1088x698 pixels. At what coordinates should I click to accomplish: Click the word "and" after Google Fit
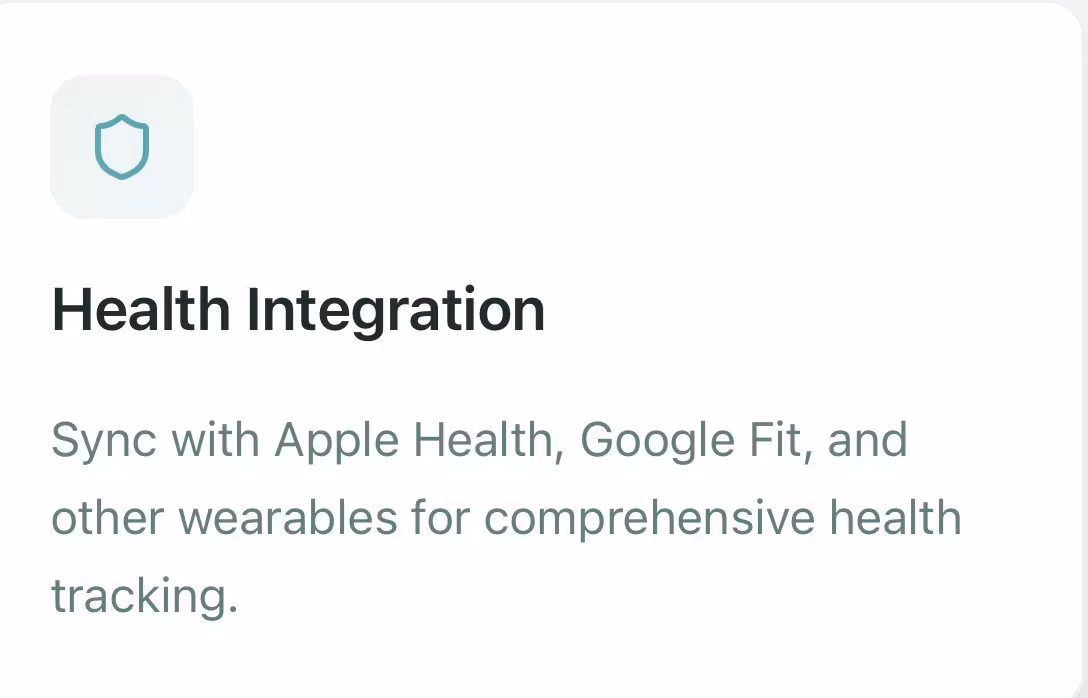coord(868,440)
